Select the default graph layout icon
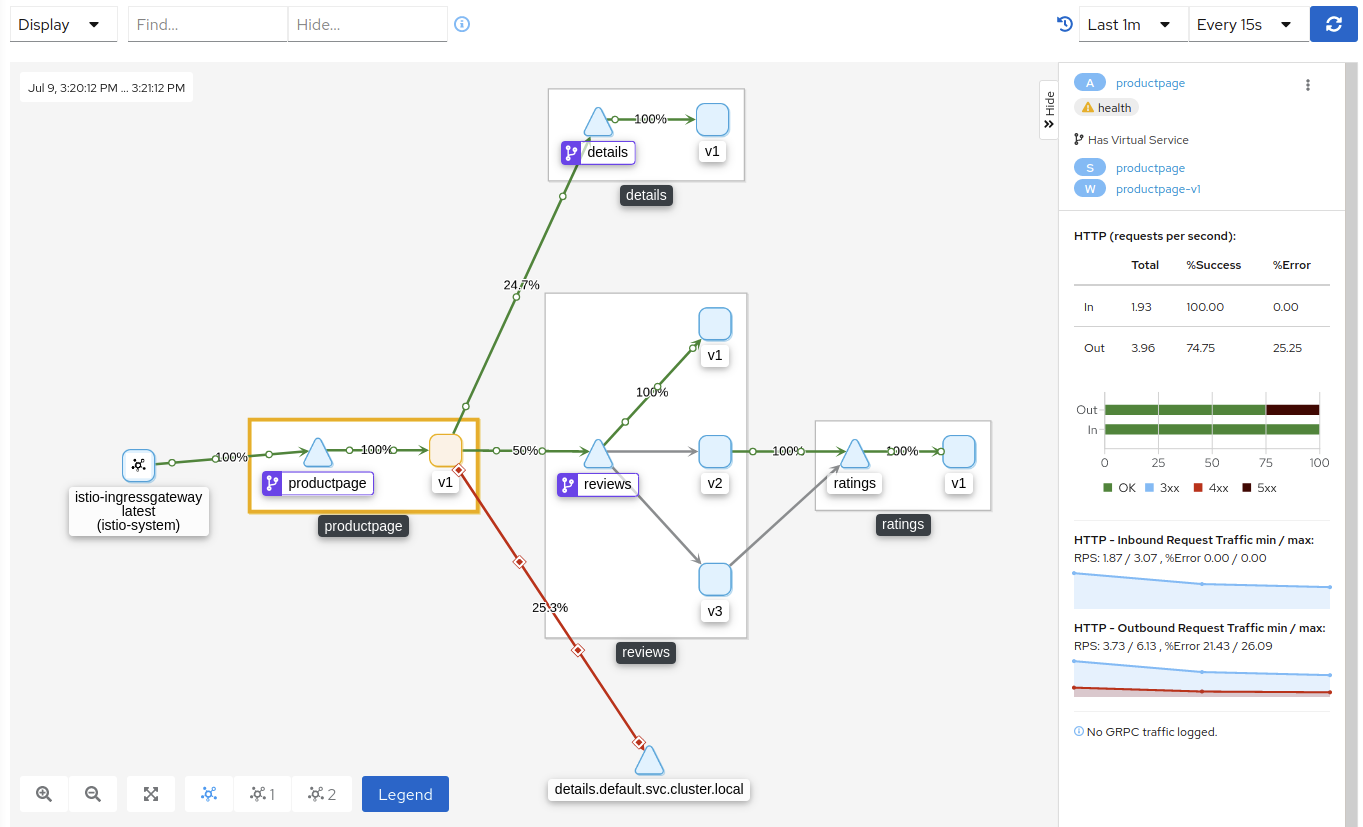 point(209,794)
